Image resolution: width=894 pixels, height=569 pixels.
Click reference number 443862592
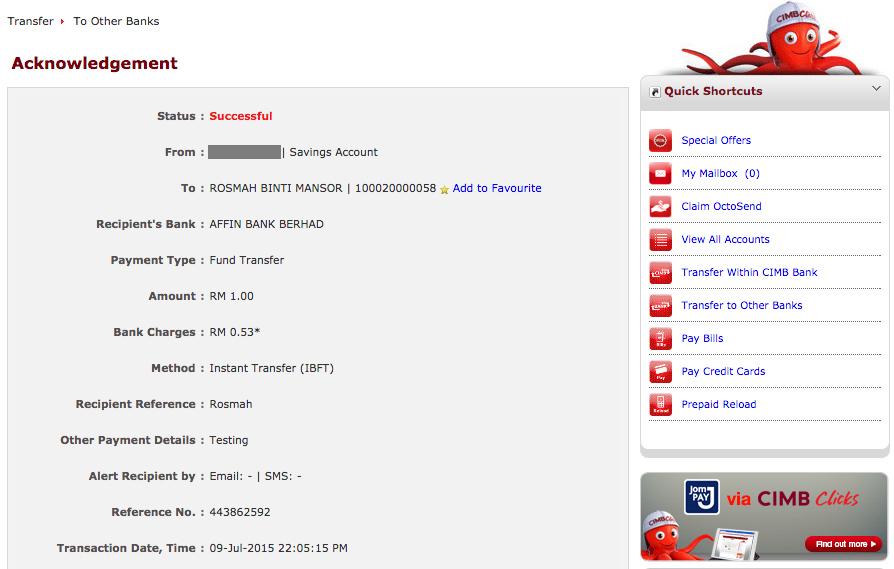240,512
